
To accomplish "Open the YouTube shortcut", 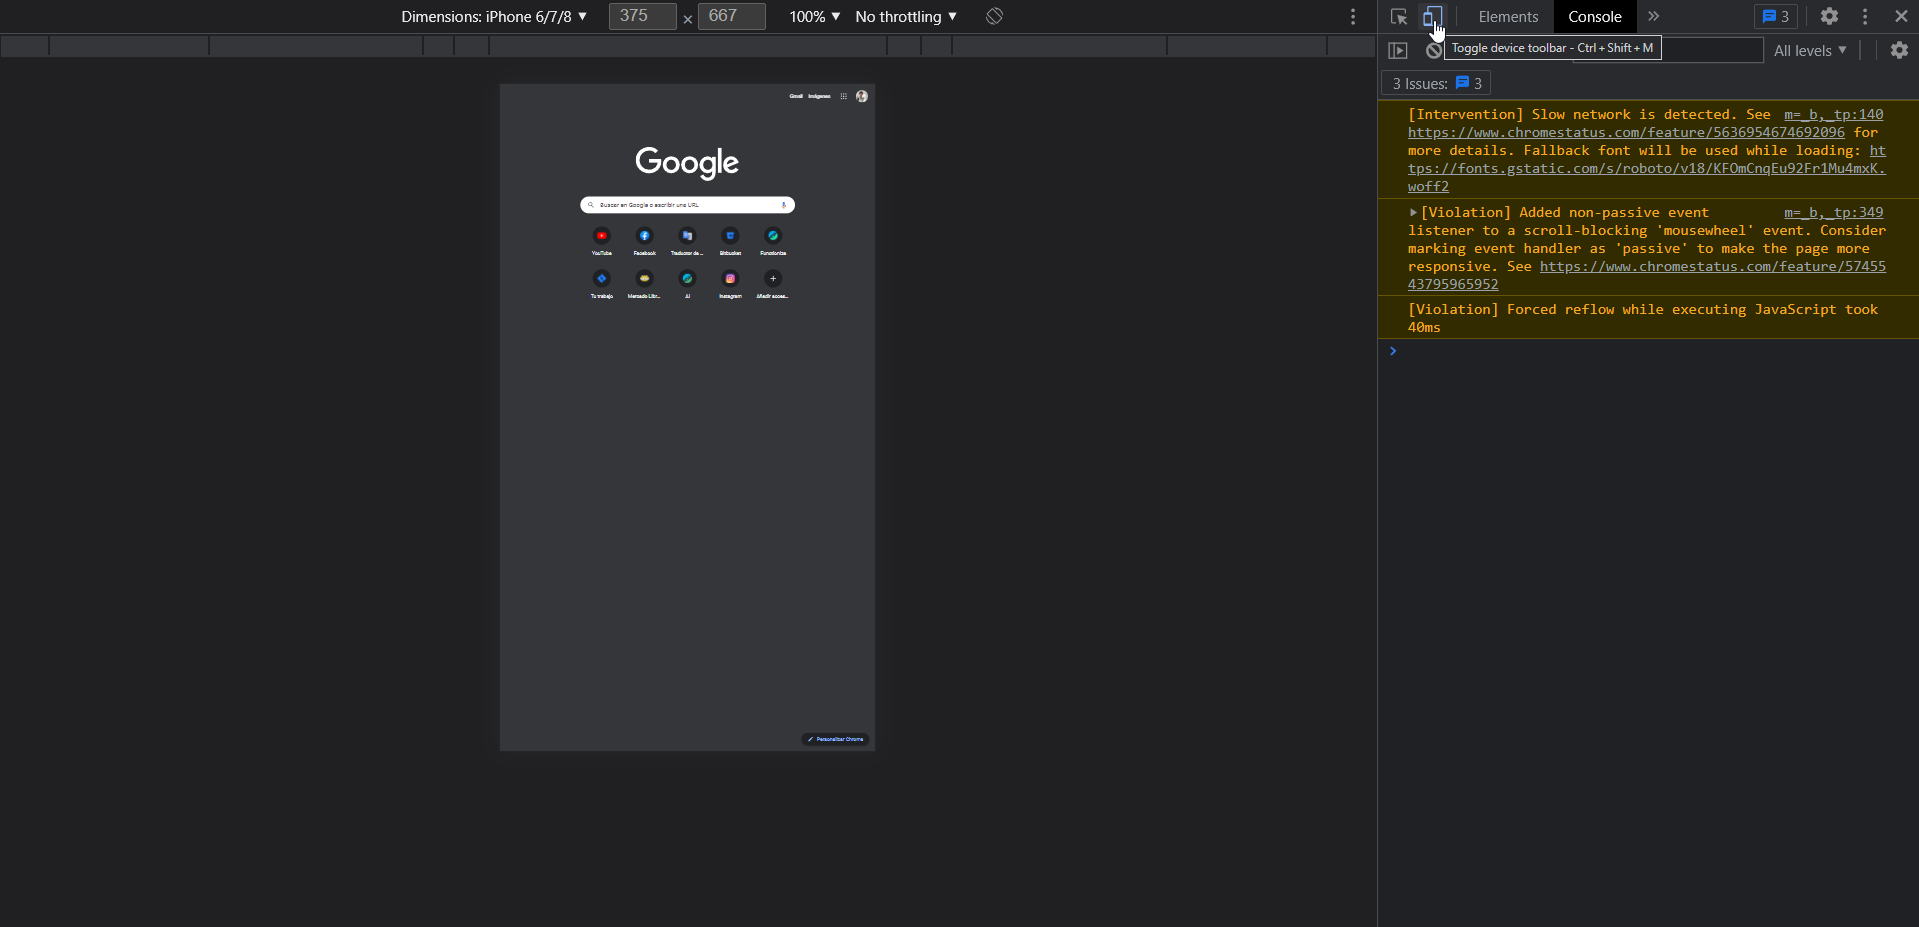I will tap(601, 241).
